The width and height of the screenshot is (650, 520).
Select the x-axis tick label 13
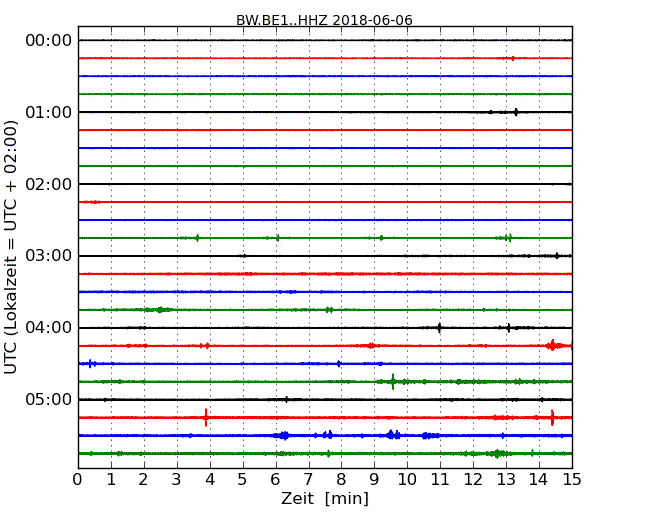[x=506, y=480]
